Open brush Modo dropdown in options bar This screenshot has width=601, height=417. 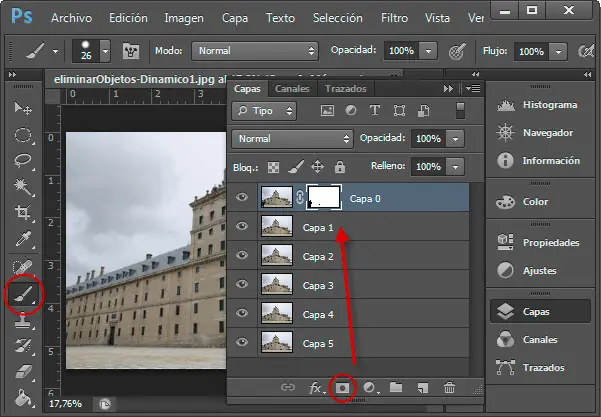pos(255,50)
